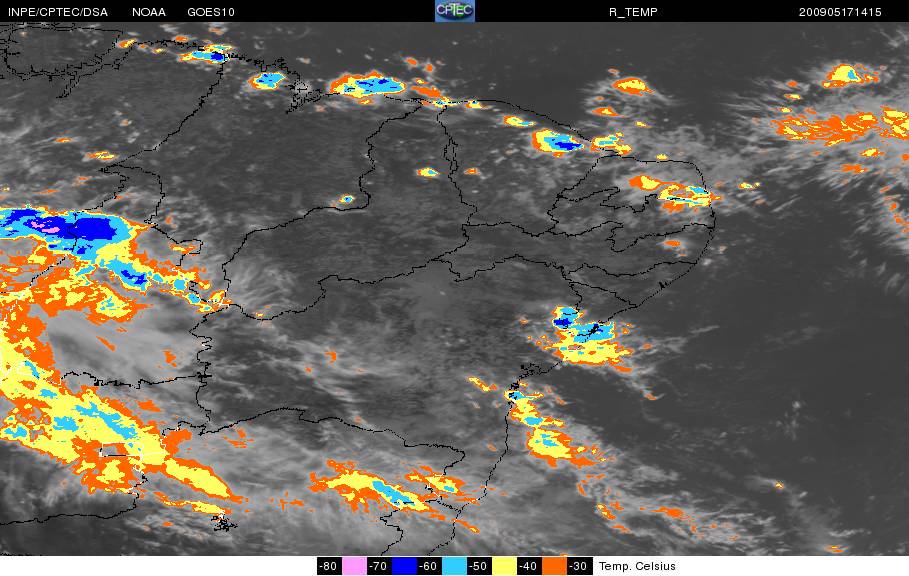This screenshot has height=576, width=909.
Task: Click the Temp. Celsius legend caption
Action: pyautogui.click(x=637, y=566)
